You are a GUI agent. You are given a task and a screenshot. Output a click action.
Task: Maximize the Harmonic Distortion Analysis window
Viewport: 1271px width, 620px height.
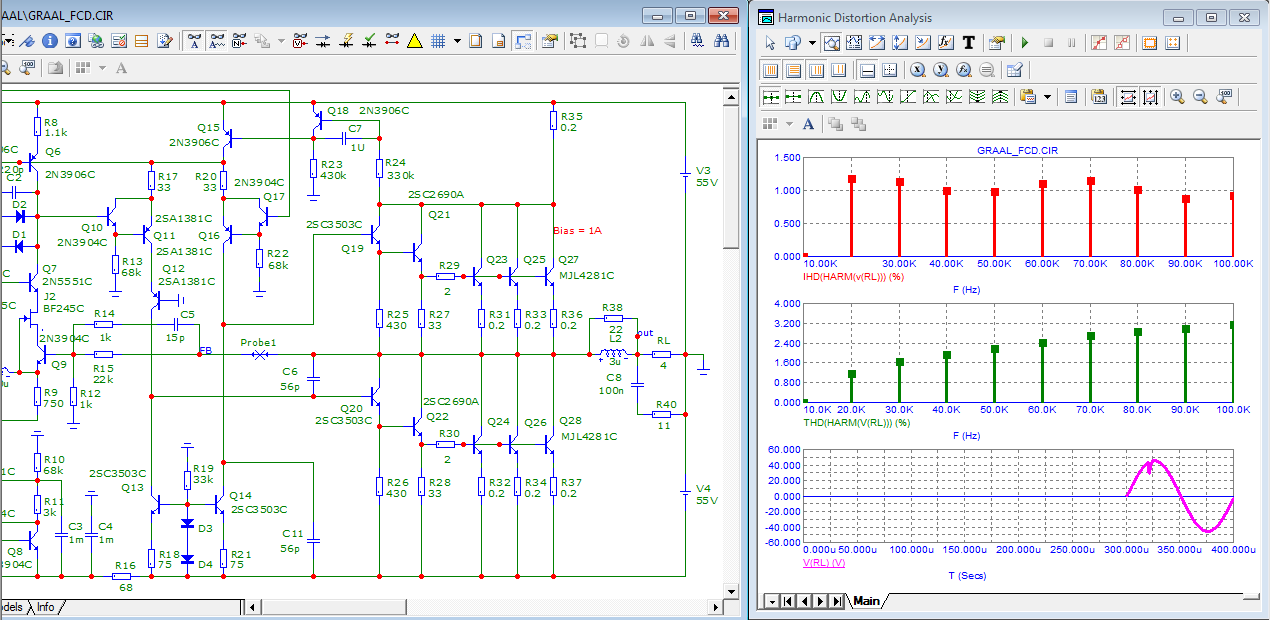click(1211, 17)
